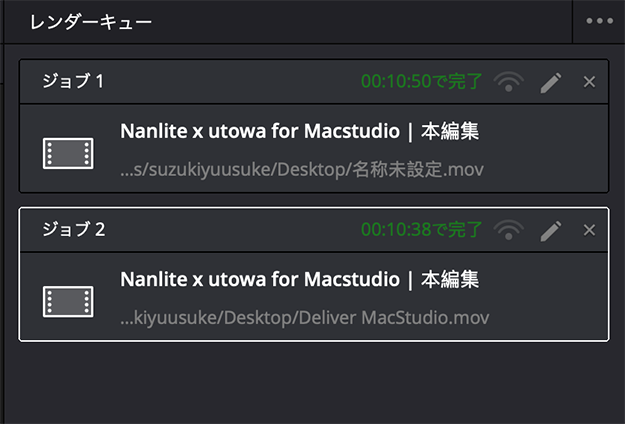Select the ジョブ 1 header label
The image size is (625, 424).
[x=72, y=82]
